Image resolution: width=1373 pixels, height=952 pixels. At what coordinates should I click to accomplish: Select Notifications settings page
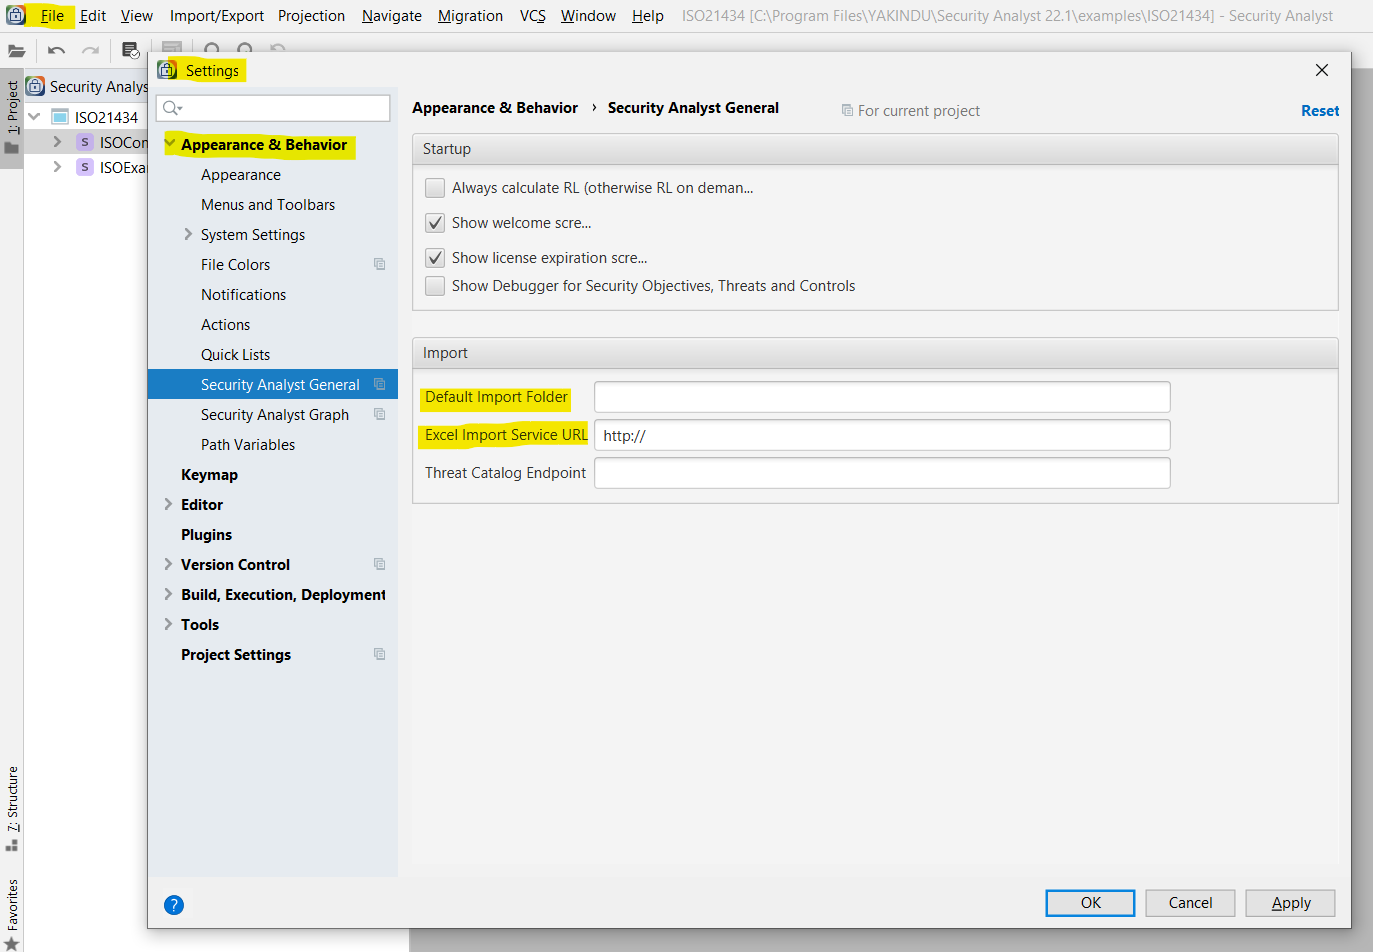(x=243, y=294)
